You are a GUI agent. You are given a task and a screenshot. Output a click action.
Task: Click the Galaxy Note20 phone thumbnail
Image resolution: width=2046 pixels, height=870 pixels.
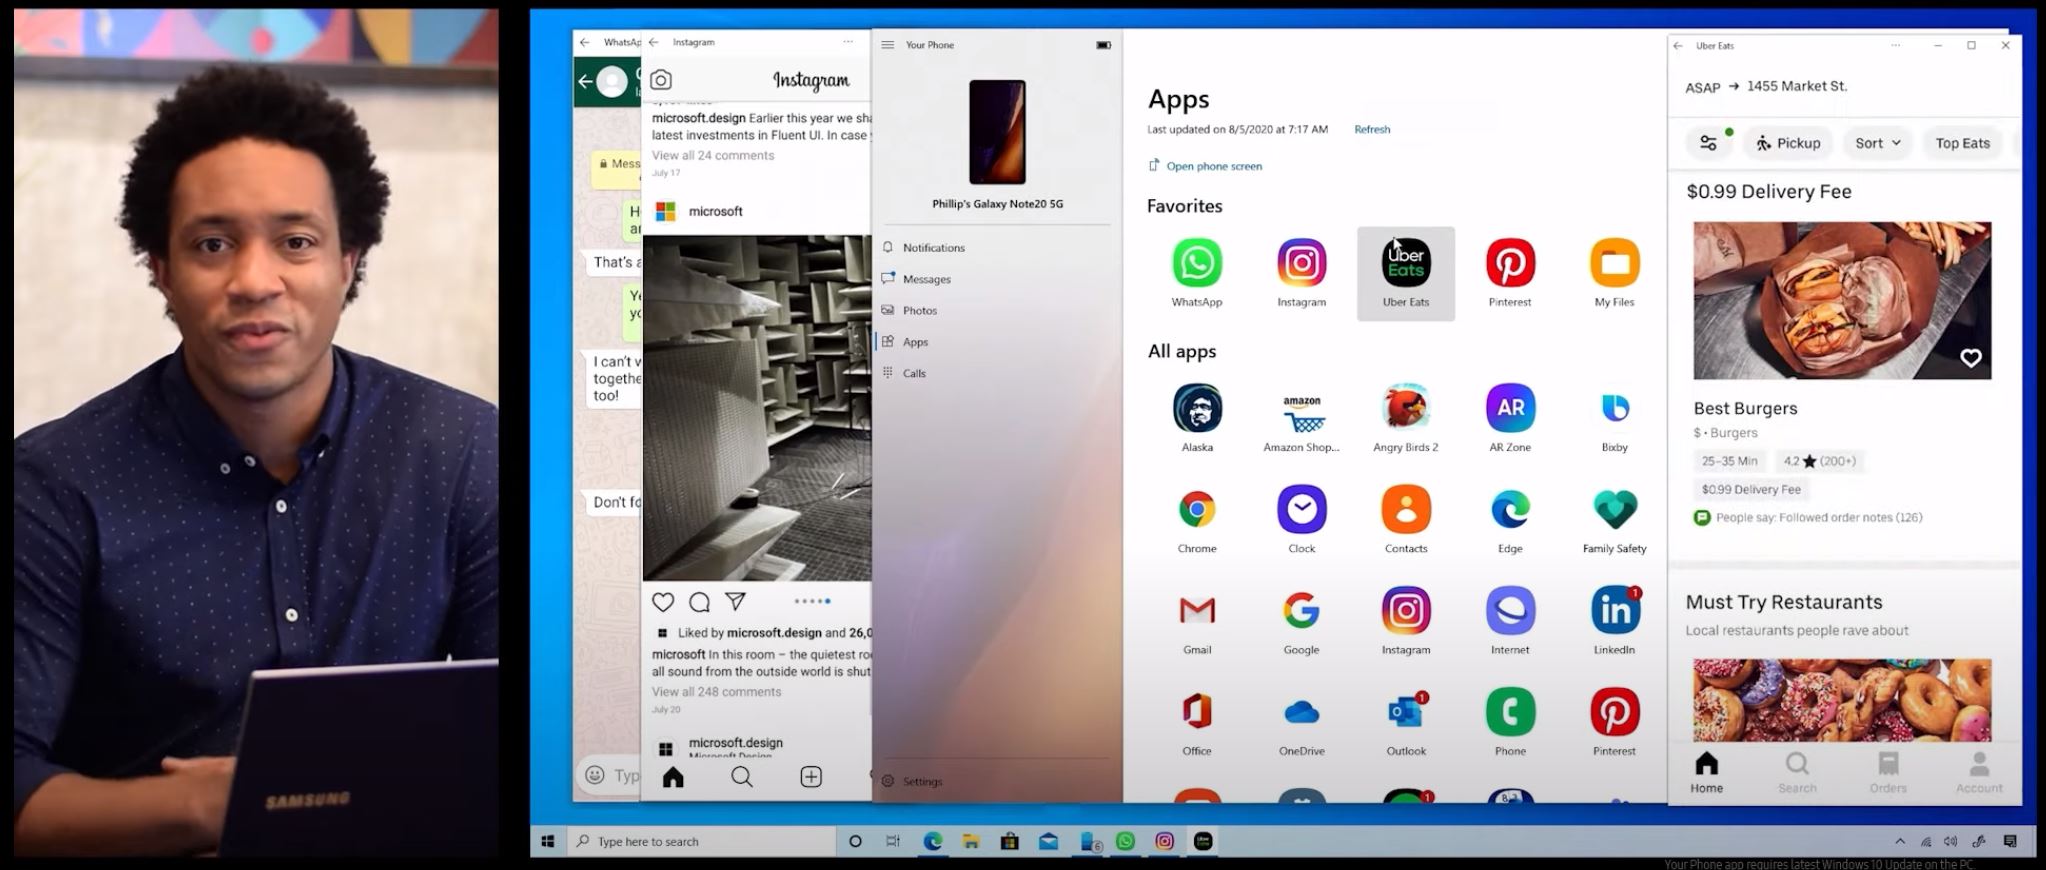click(x=997, y=132)
